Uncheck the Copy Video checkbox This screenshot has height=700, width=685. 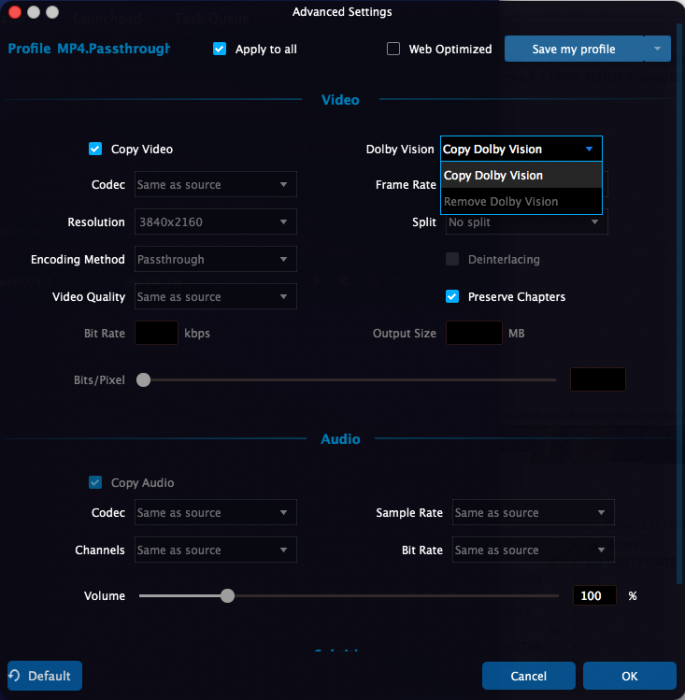pos(95,149)
